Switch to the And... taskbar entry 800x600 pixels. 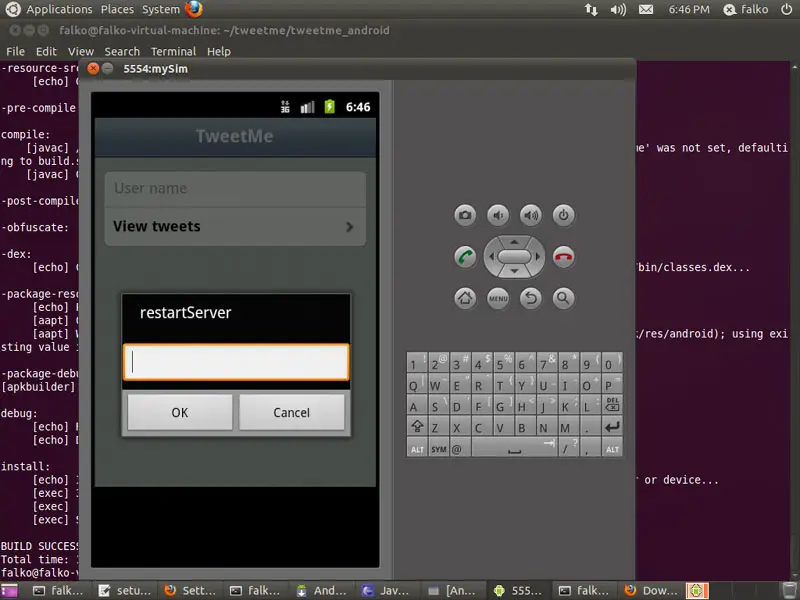pyautogui.click(x=321, y=591)
